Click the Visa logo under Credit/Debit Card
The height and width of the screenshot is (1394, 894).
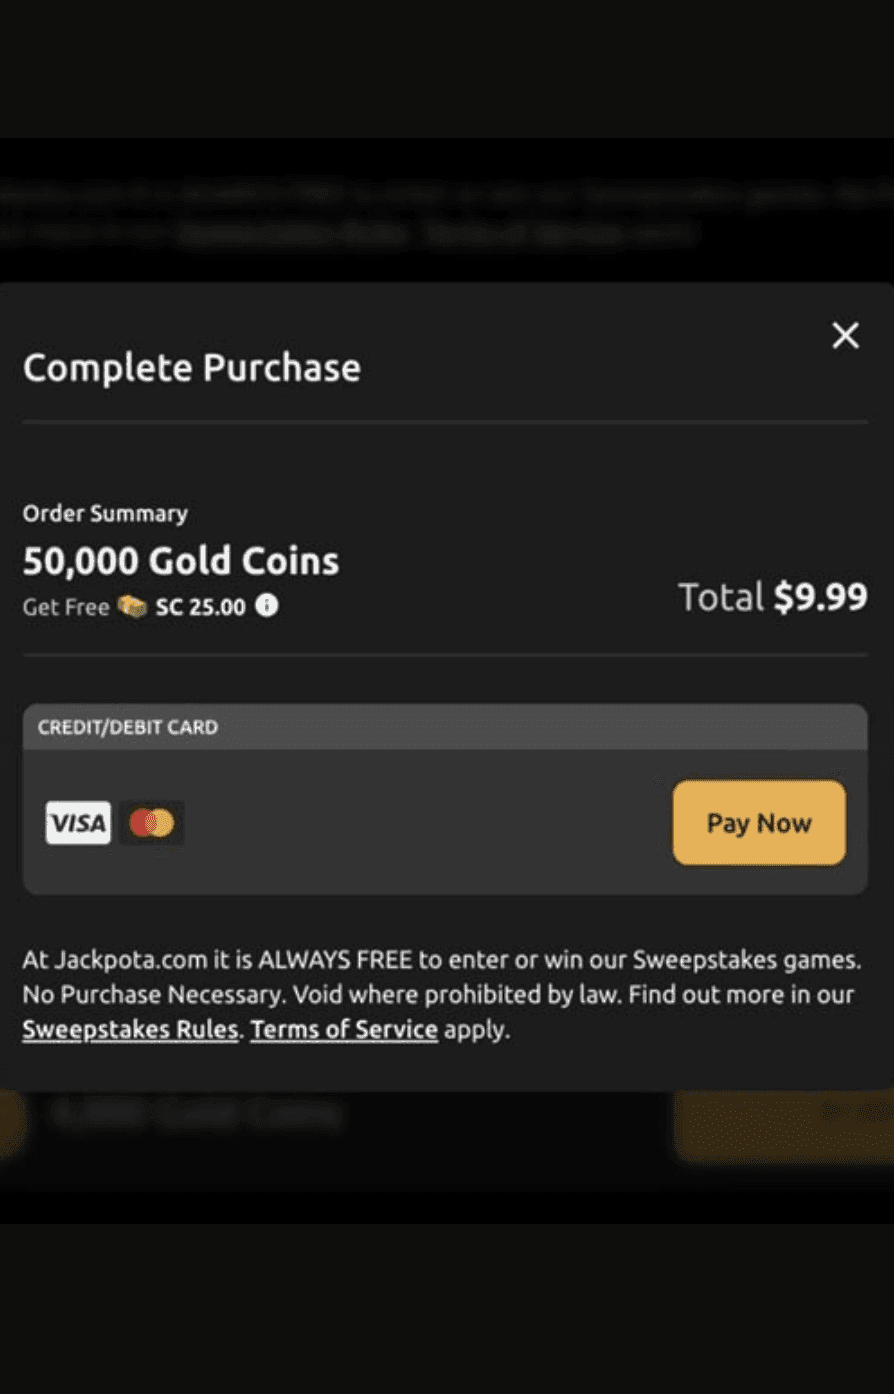tap(77, 822)
